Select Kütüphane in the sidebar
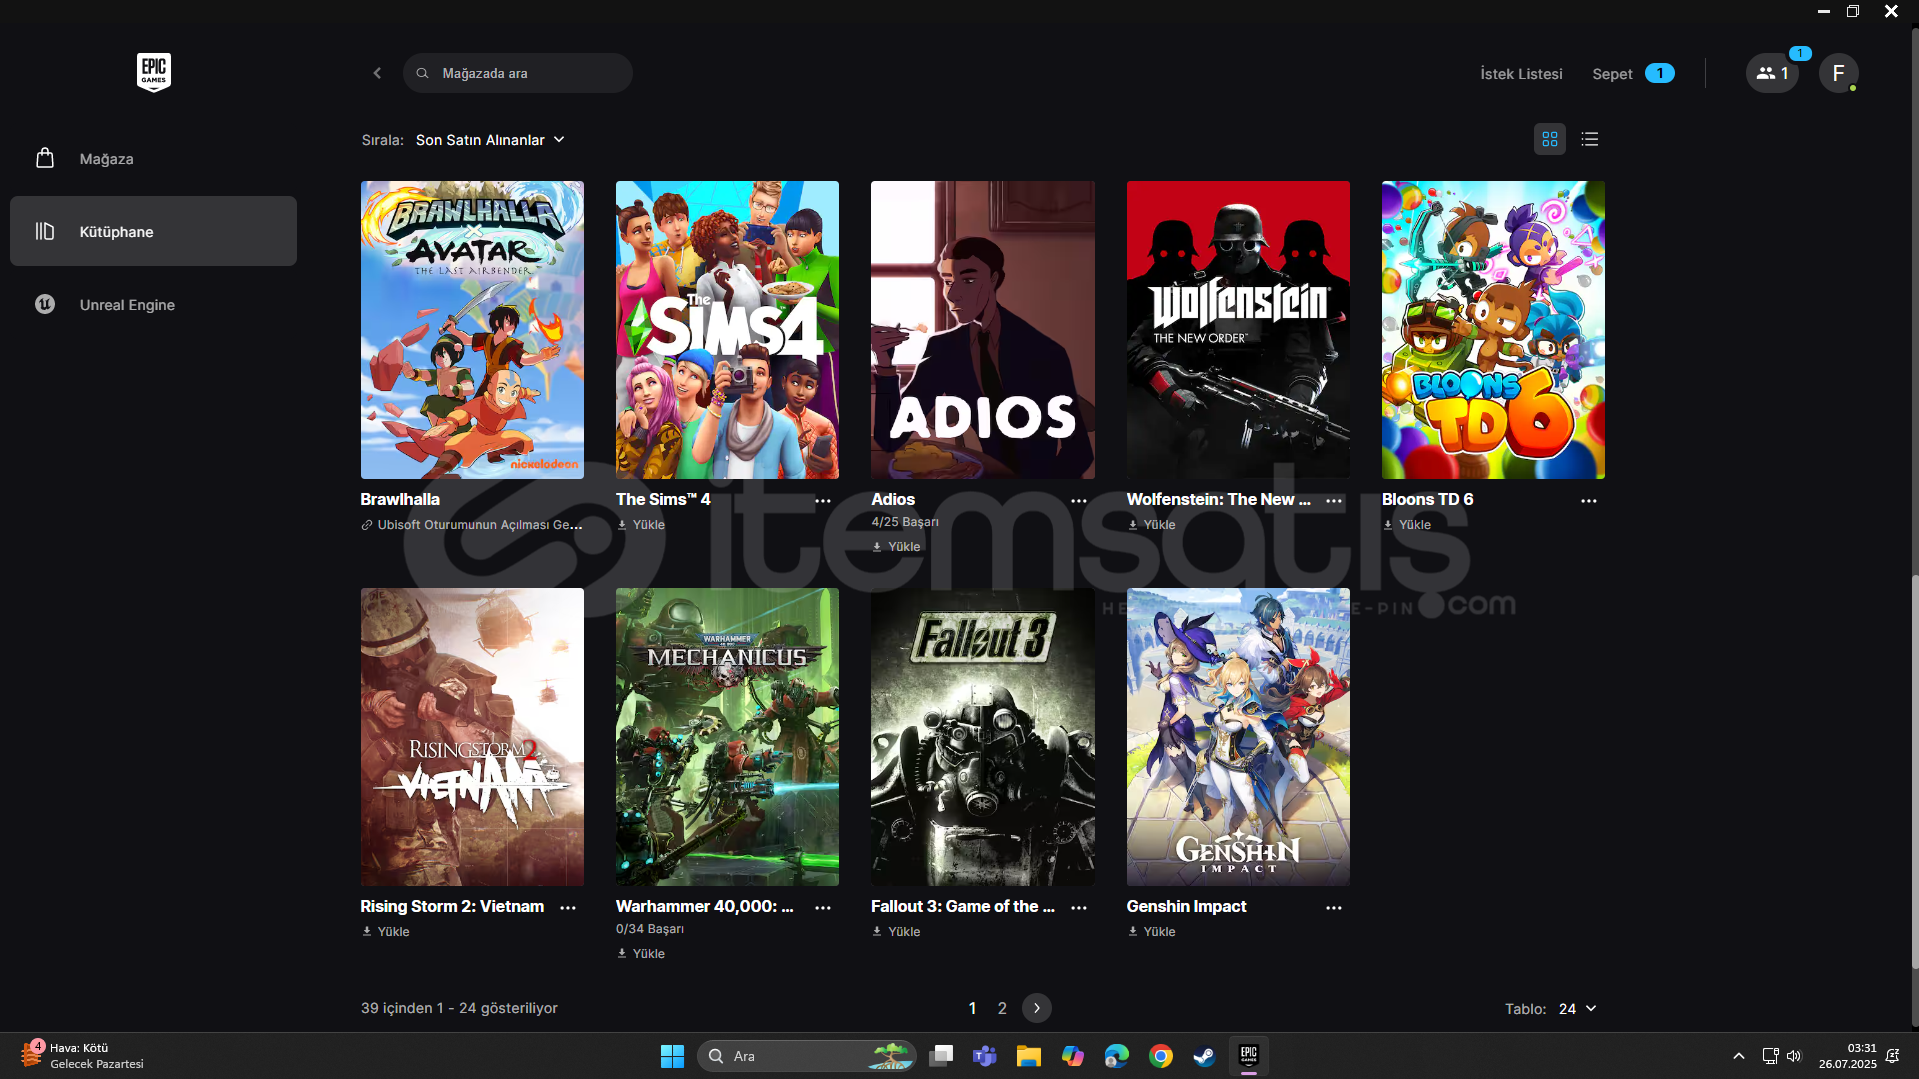Screen dimensions: 1919x1079 (153, 231)
